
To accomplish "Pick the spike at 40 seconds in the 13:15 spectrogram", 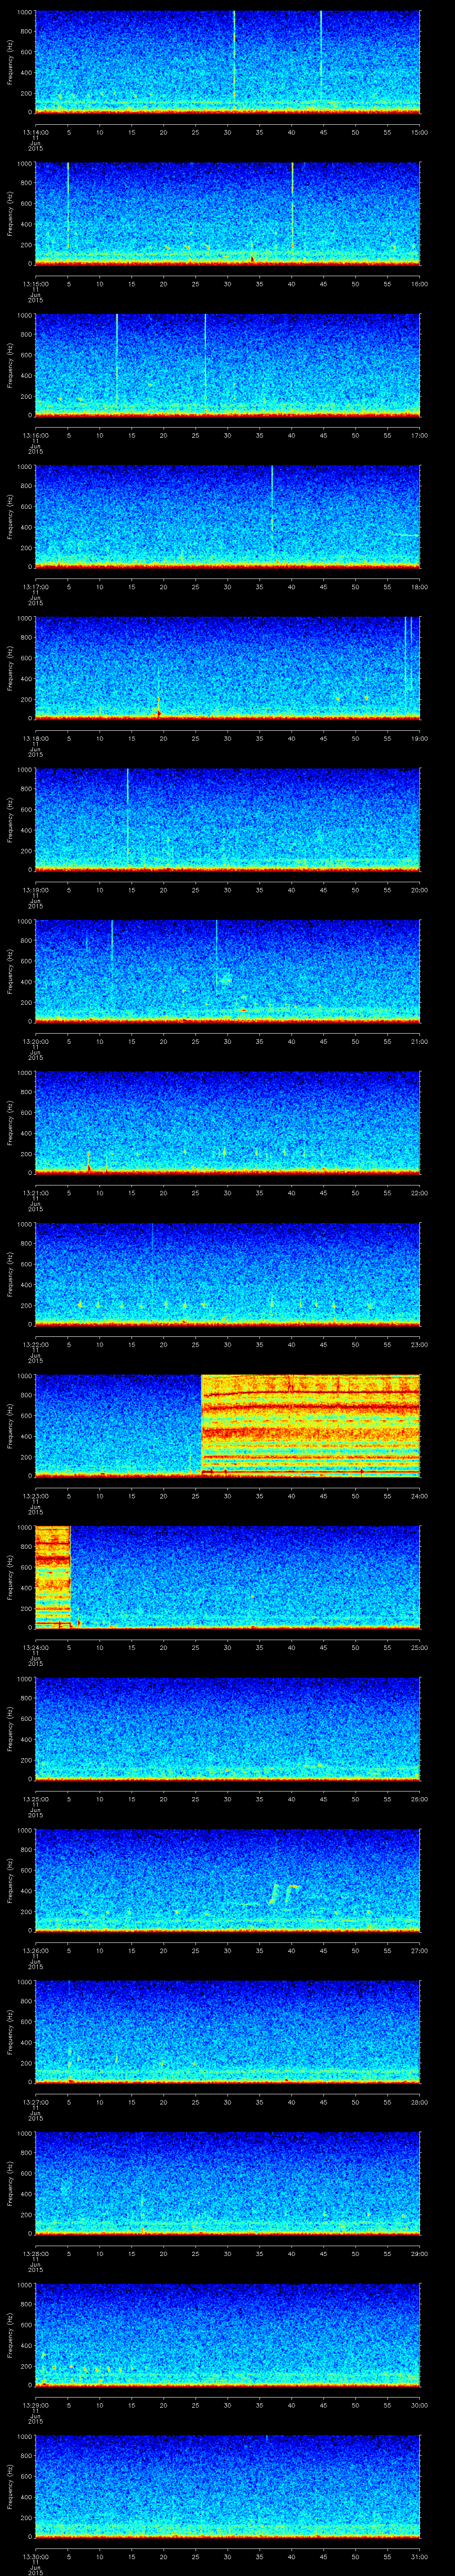I will click(x=292, y=205).
